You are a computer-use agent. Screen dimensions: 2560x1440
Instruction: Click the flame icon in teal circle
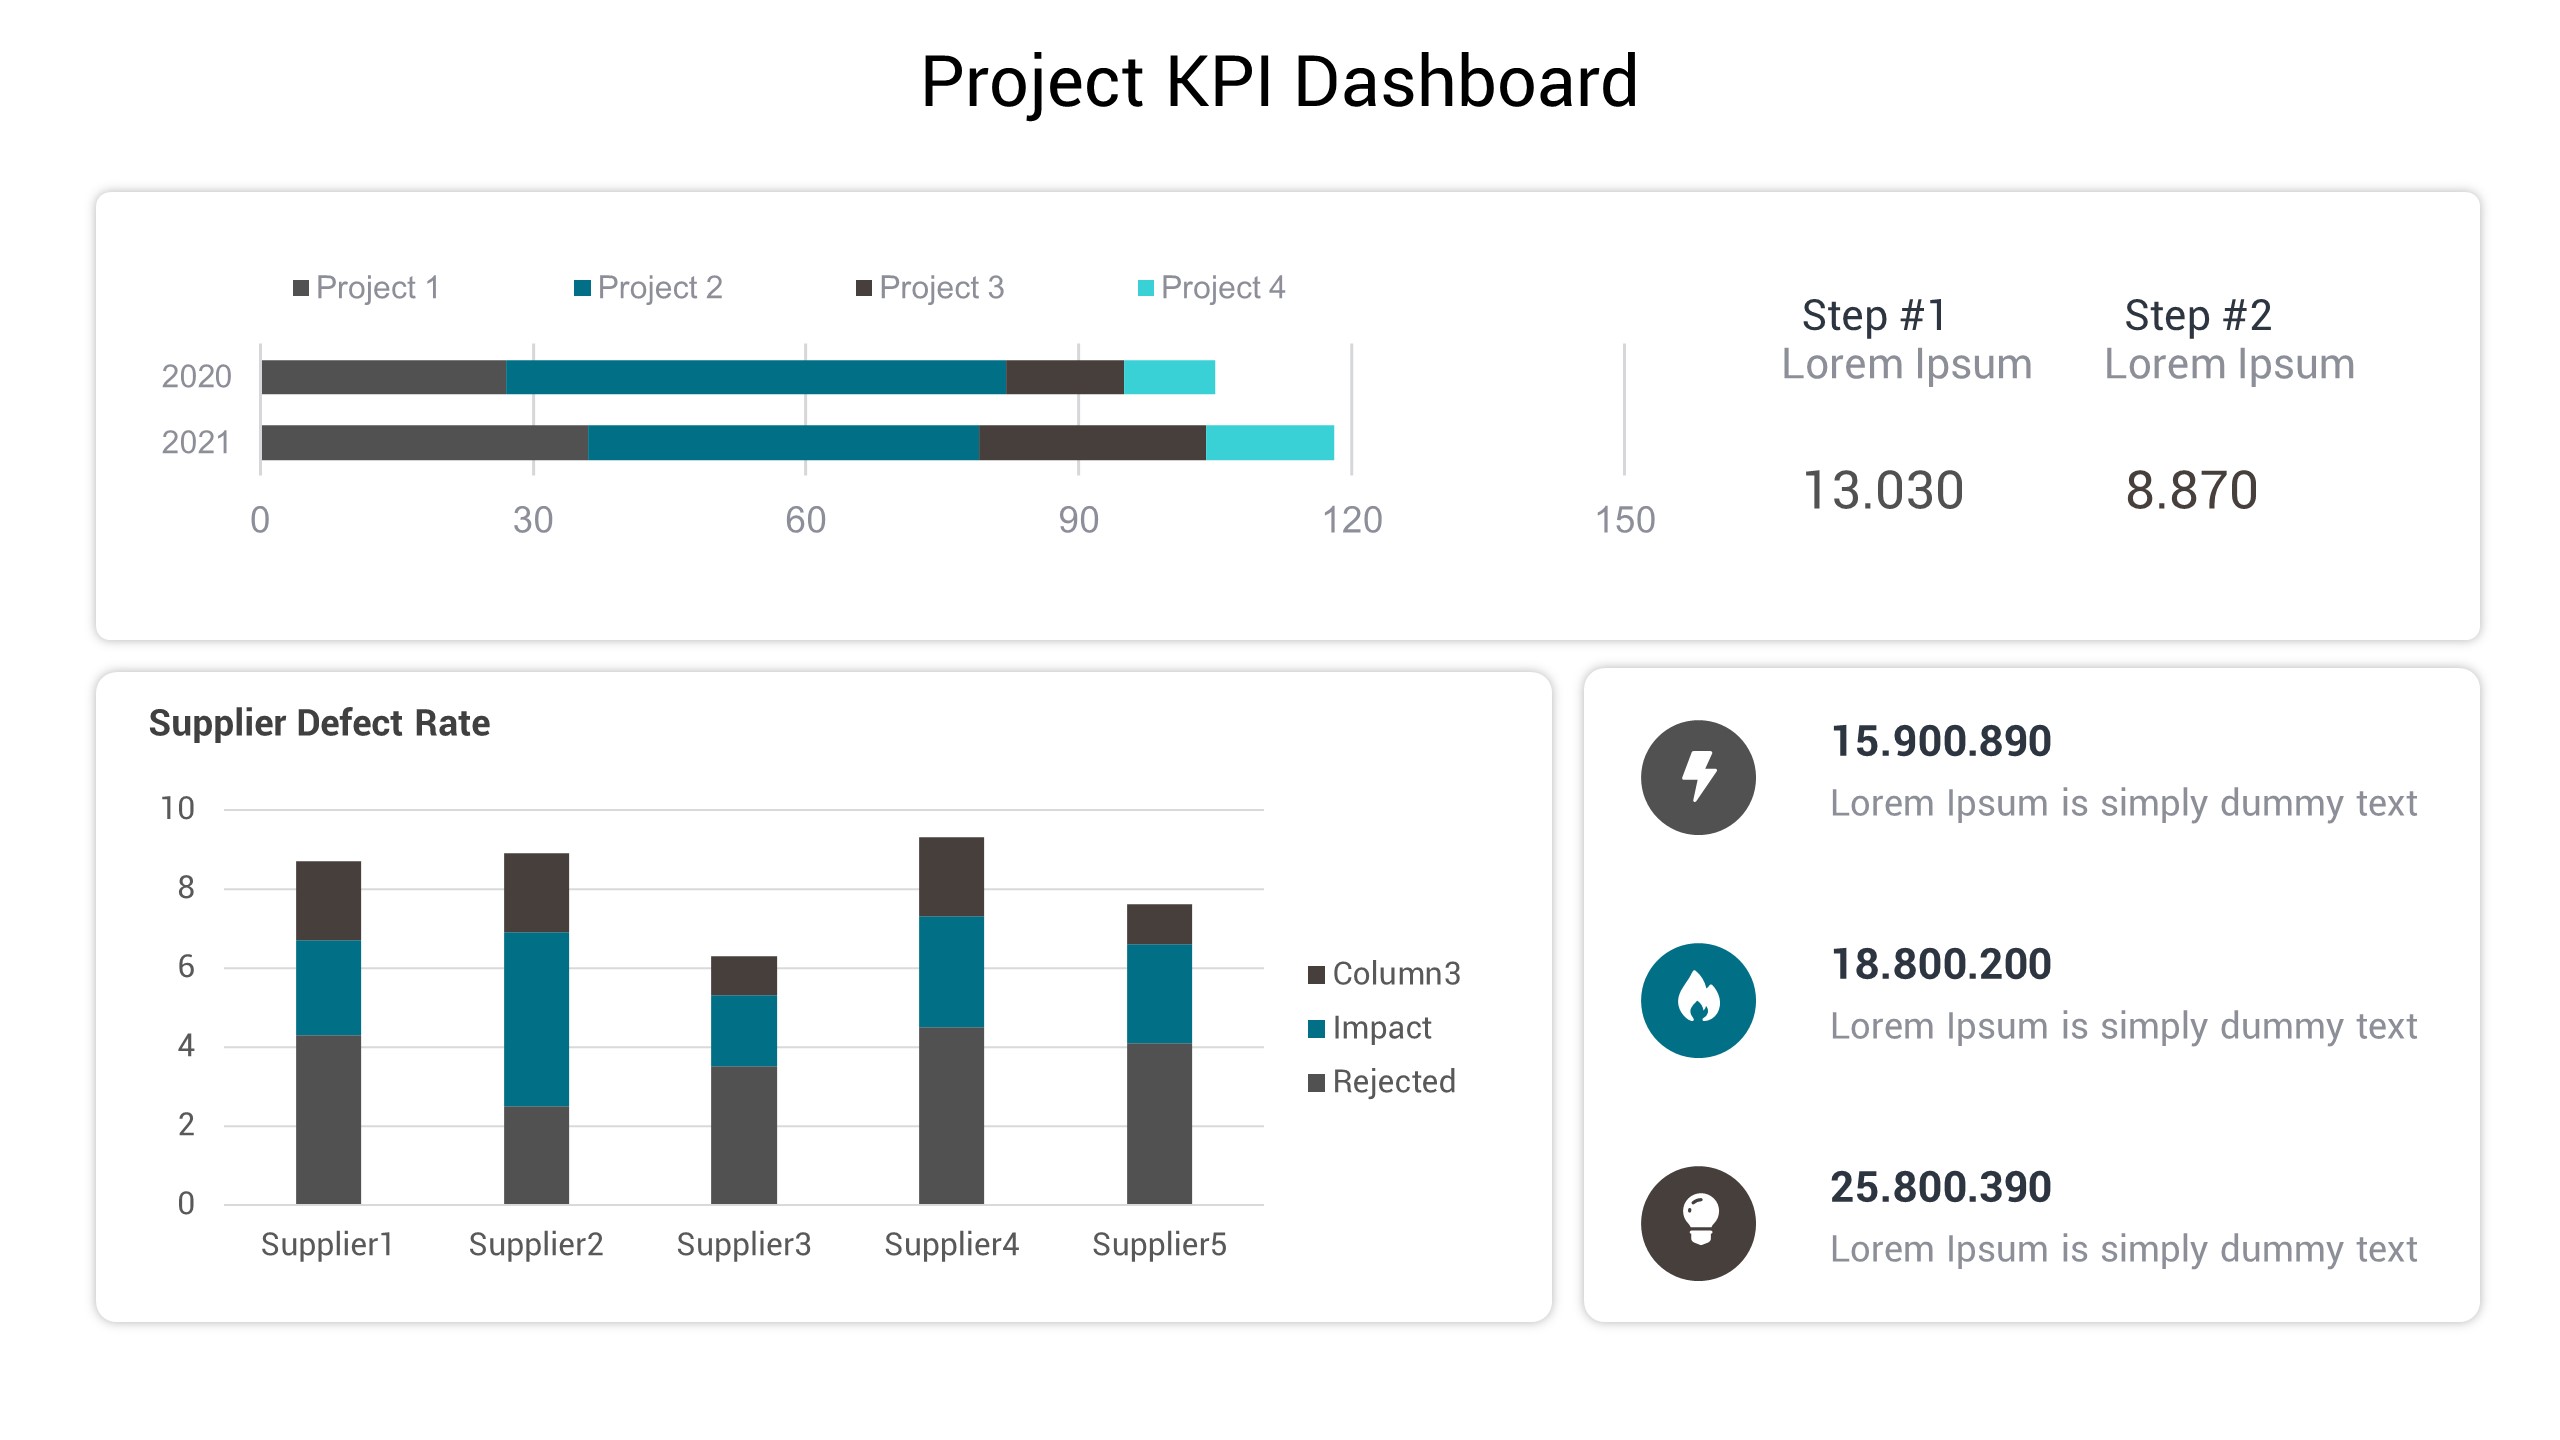pos(1697,1000)
